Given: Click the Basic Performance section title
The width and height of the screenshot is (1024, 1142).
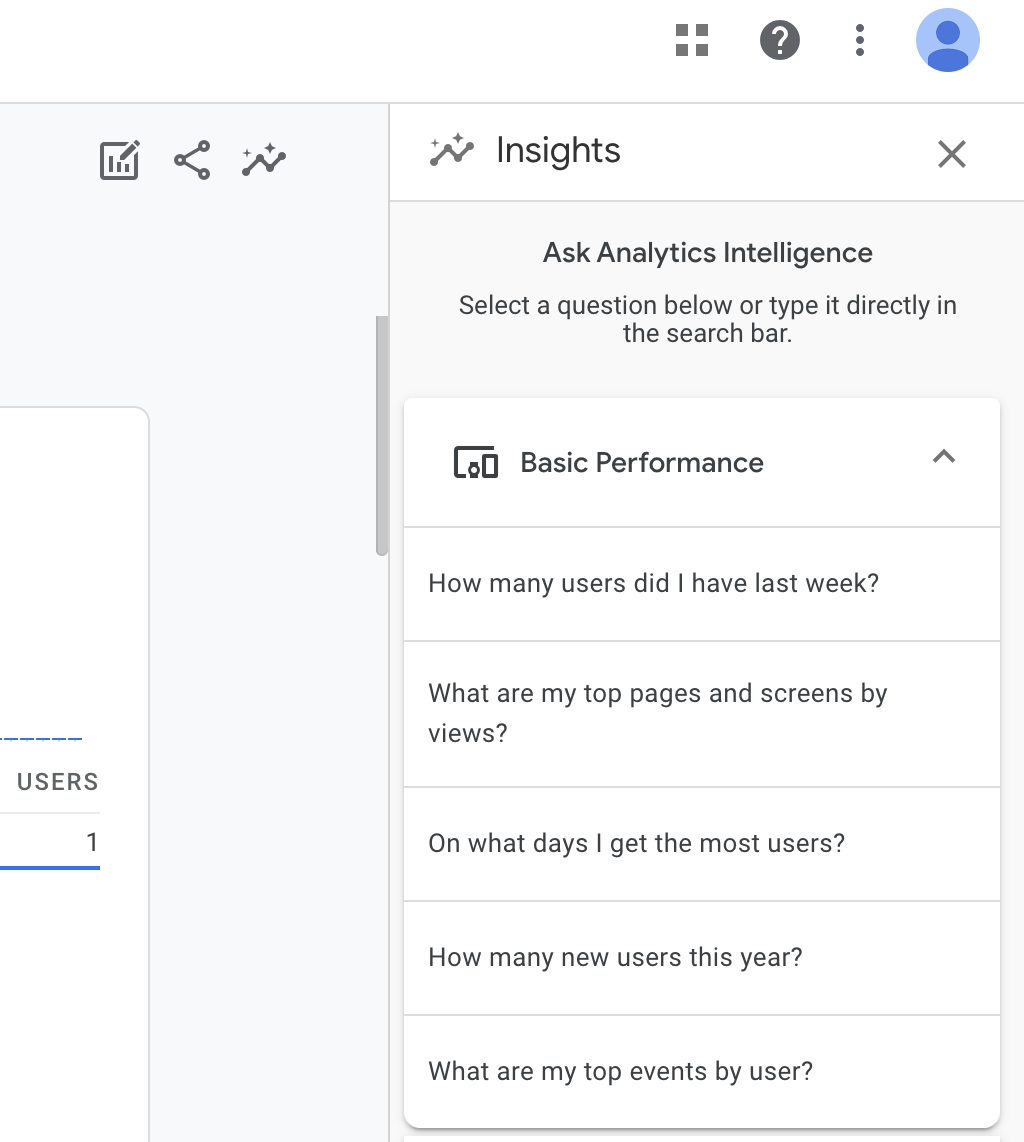Looking at the screenshot, I should tap(642, 463).
